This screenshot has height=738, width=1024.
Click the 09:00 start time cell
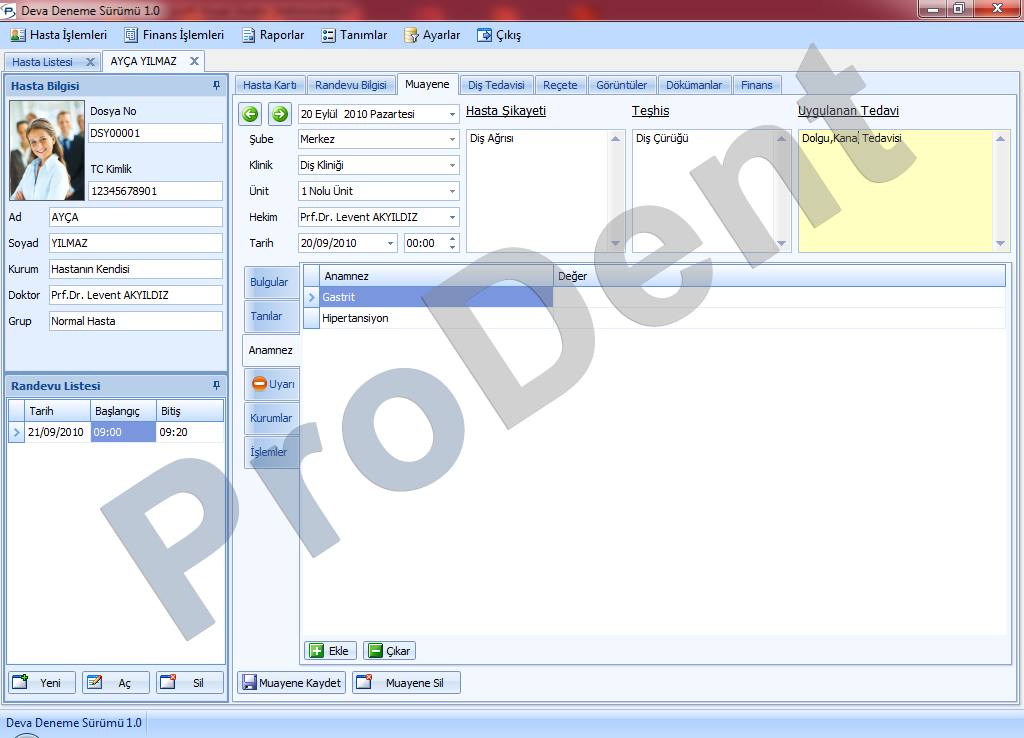pos(123,432)
